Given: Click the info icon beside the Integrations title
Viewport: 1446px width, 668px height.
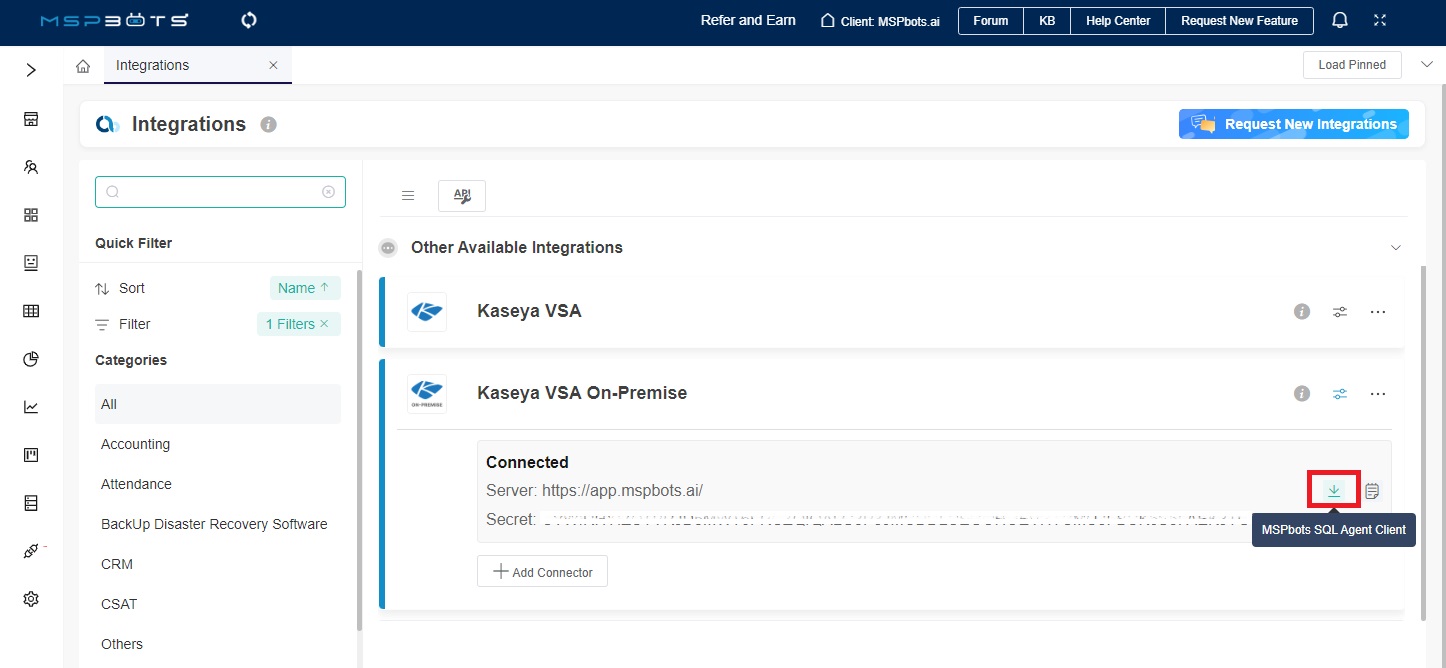Looking at the screenshot, I should click(x=268, y=125).
